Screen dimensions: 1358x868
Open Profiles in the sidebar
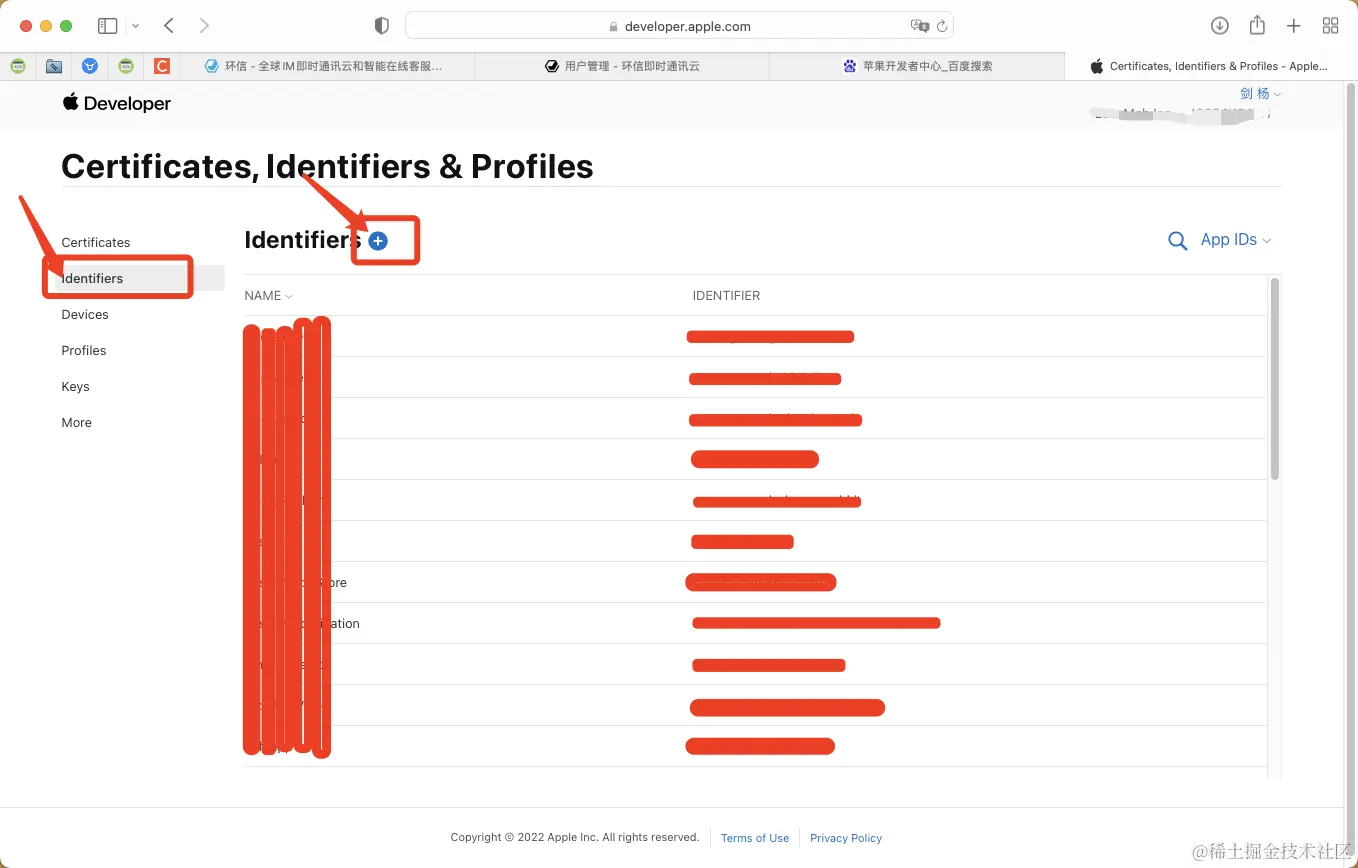click(84, 351)
